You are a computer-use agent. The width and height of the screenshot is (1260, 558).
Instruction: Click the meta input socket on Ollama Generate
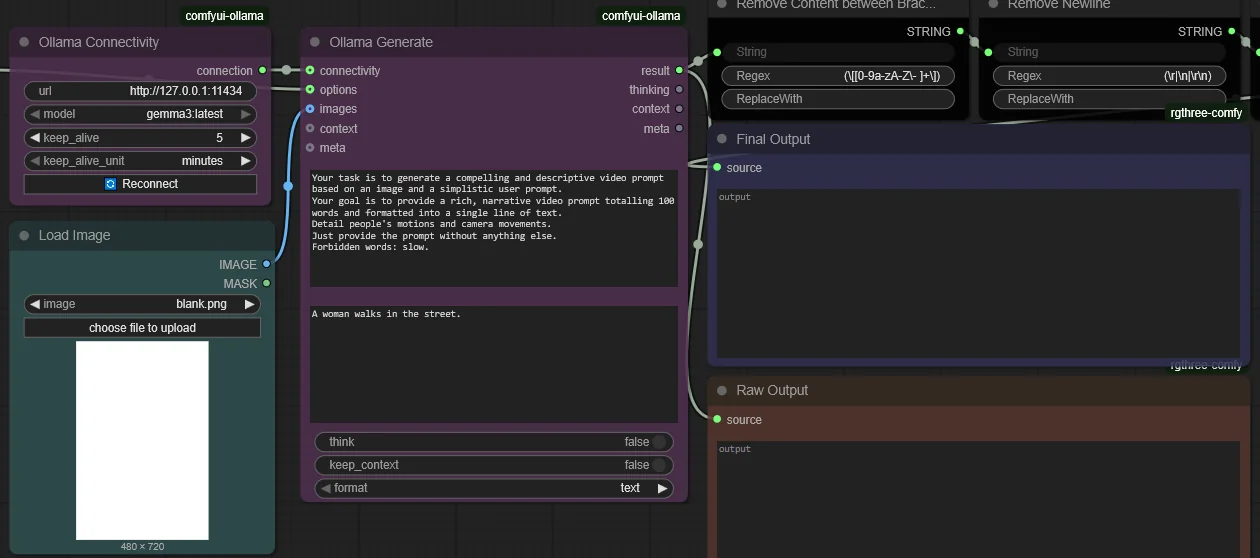(310, 147)
